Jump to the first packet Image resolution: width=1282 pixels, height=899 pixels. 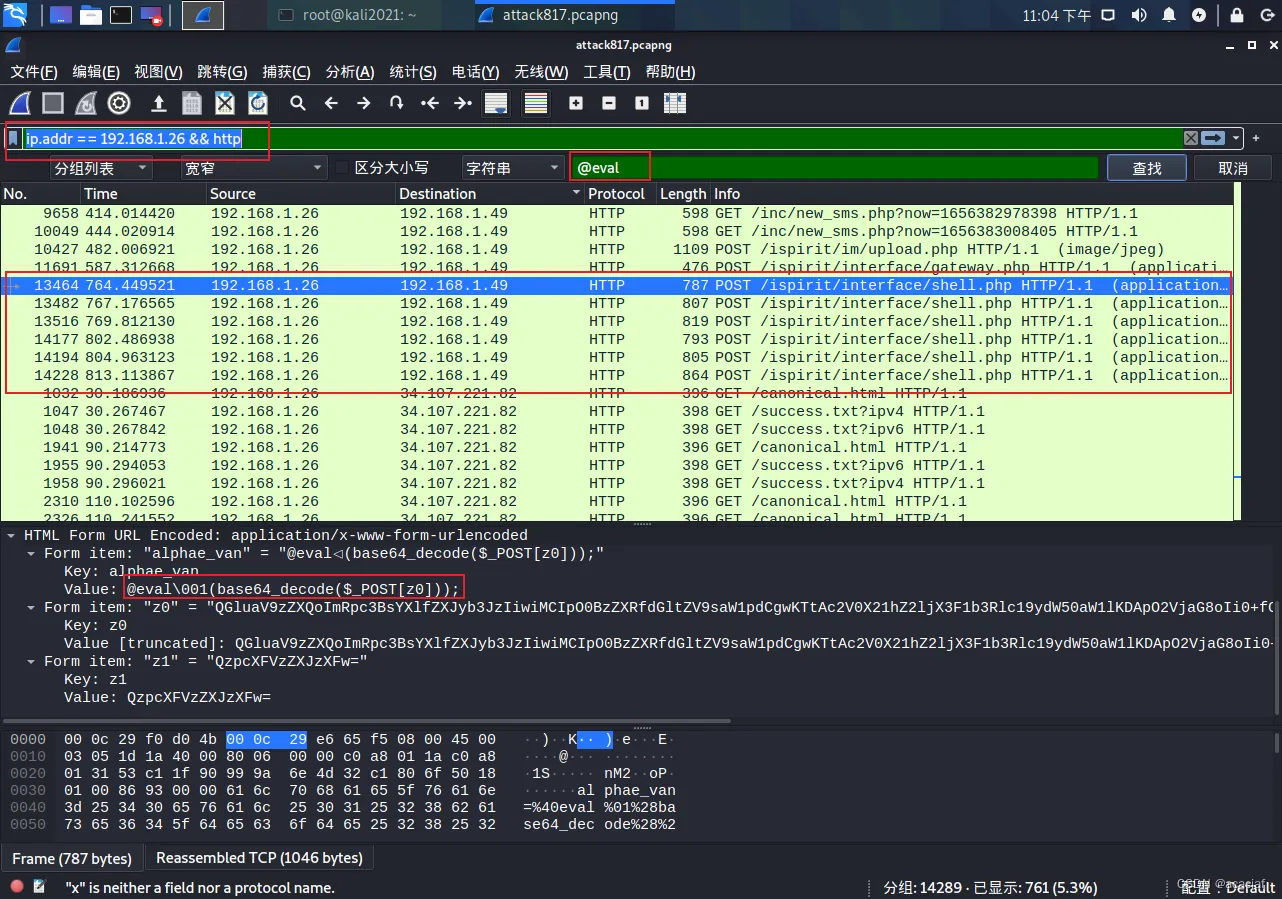click(430, 103)
